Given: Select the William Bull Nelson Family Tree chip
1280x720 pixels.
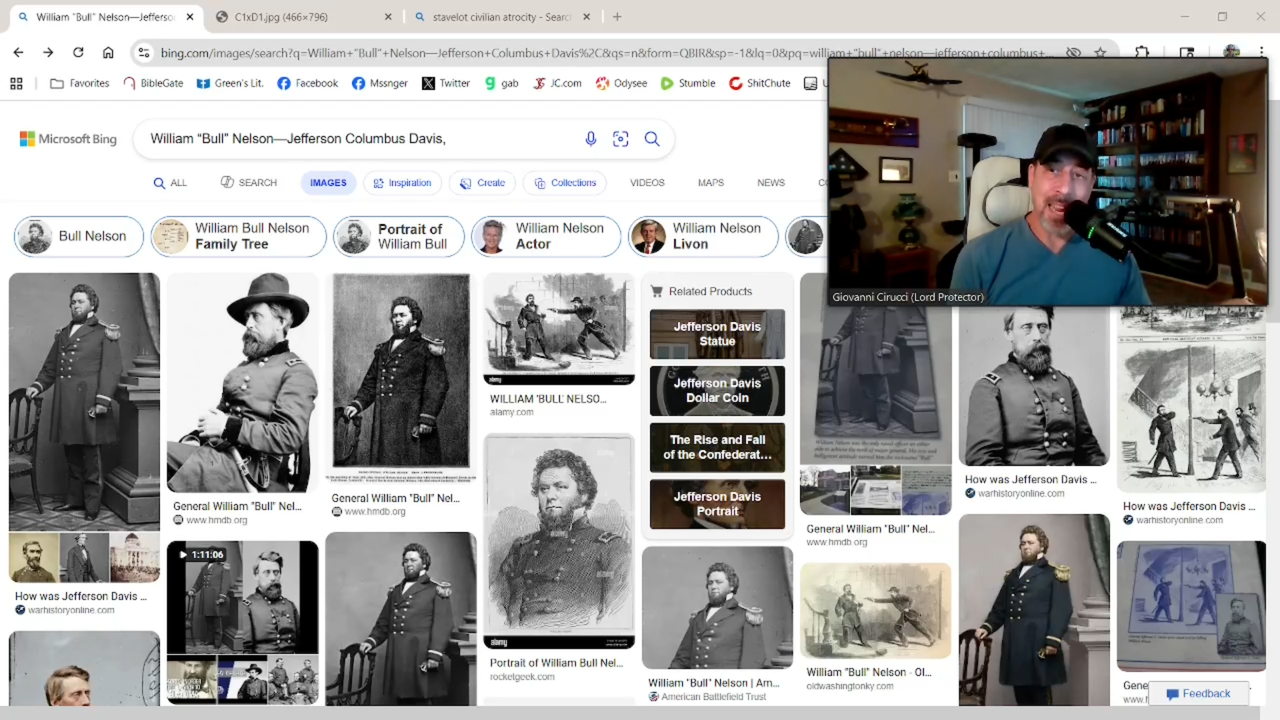Looking at the screenshot, I should point(239,236).
